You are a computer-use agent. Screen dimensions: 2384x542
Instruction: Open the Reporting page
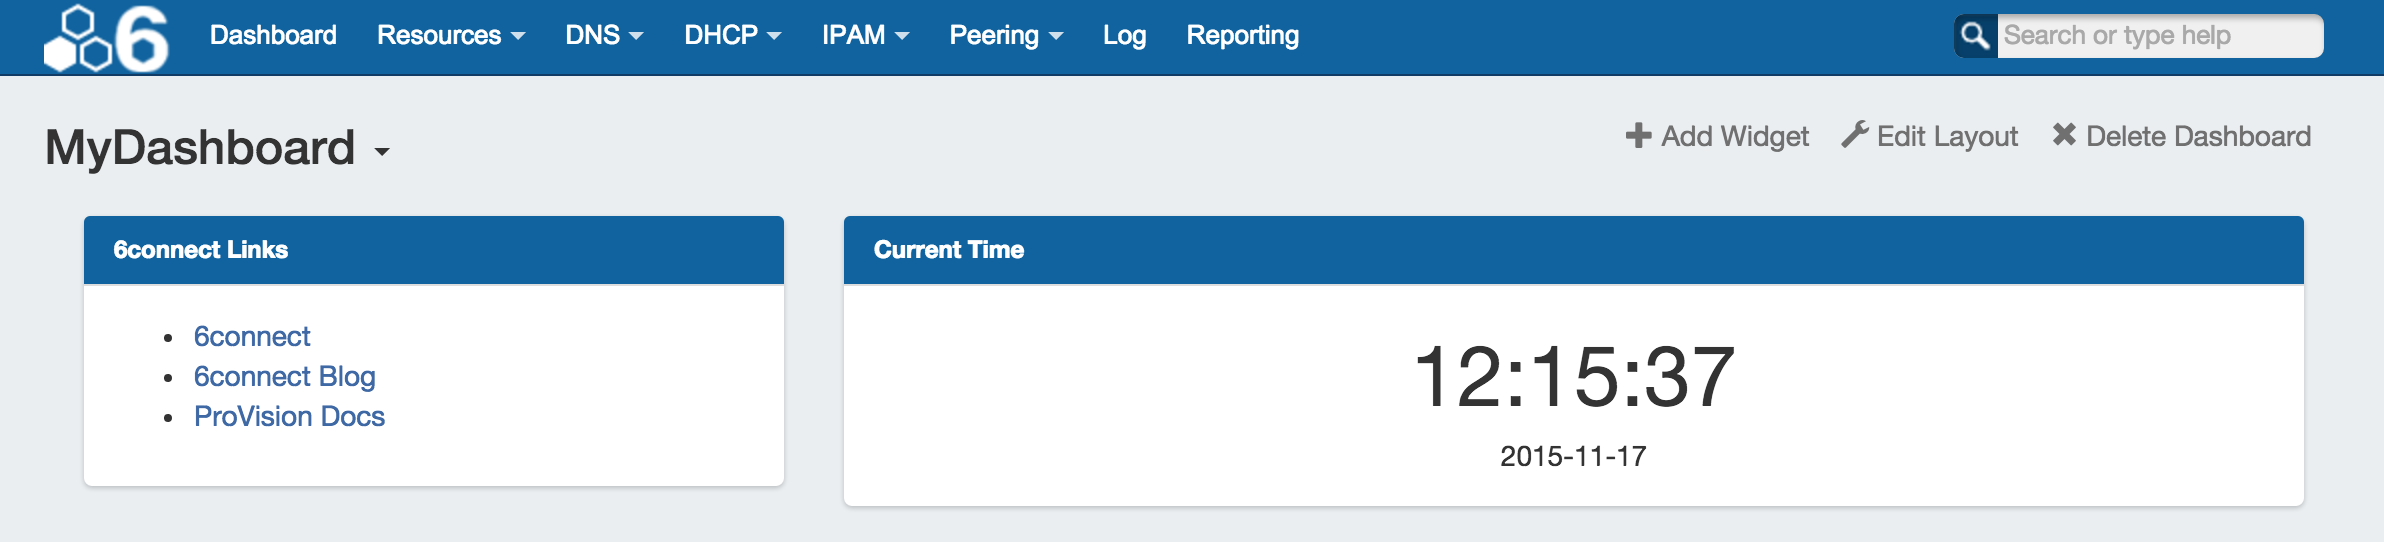pyautogui.click(x=1242, y=36)
